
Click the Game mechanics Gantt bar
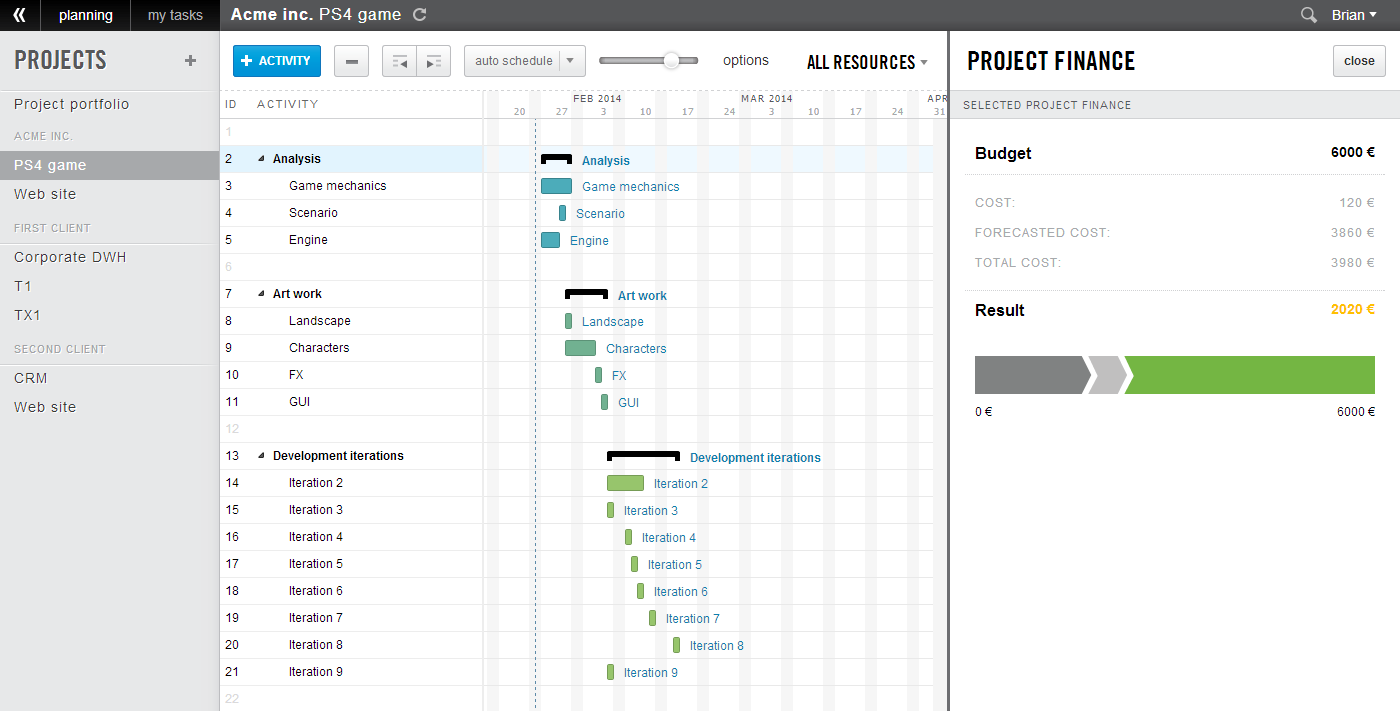(x=556, y=186)
